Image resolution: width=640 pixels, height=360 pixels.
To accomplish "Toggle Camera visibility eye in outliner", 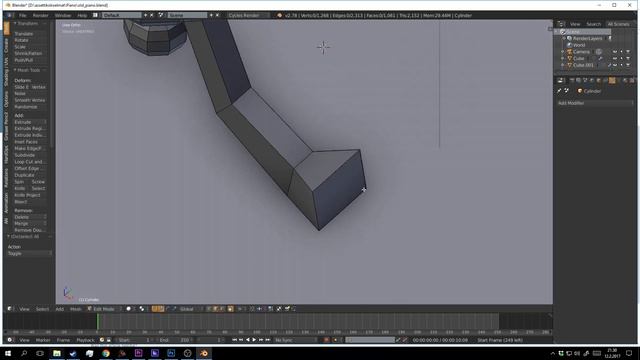I will [615, 52].
